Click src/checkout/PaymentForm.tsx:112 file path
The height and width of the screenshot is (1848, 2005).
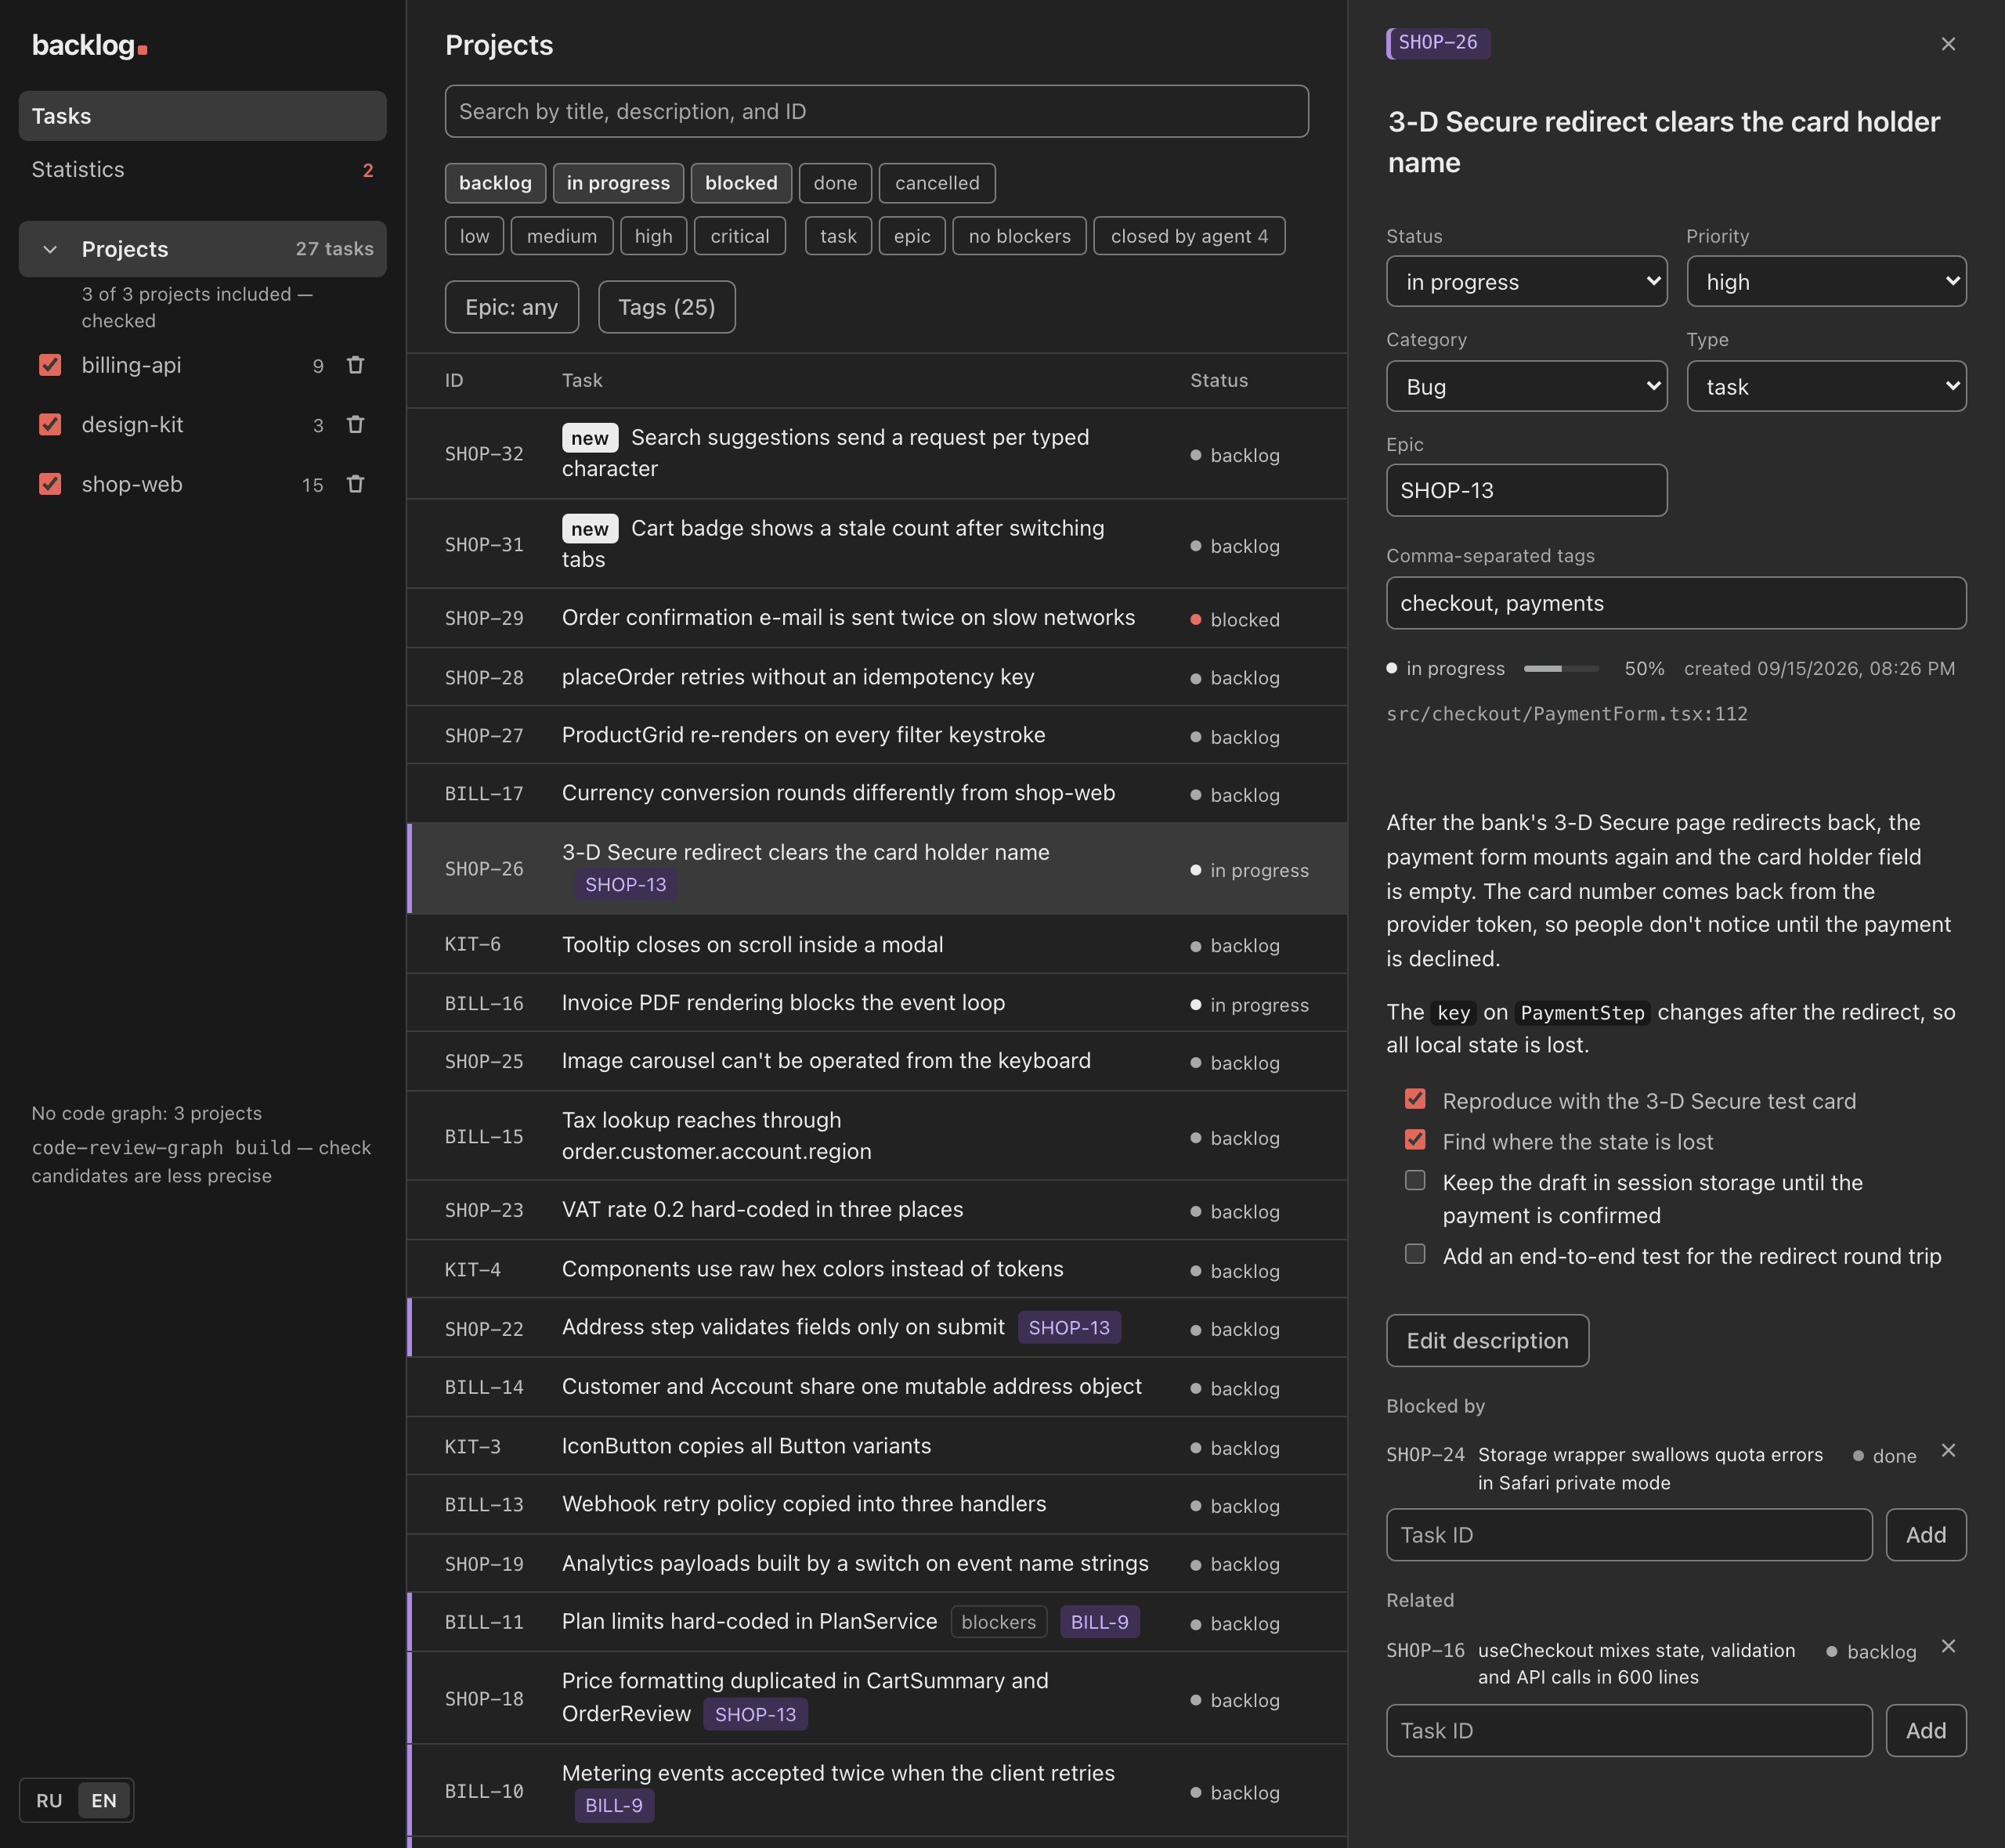coord(1566,713)
